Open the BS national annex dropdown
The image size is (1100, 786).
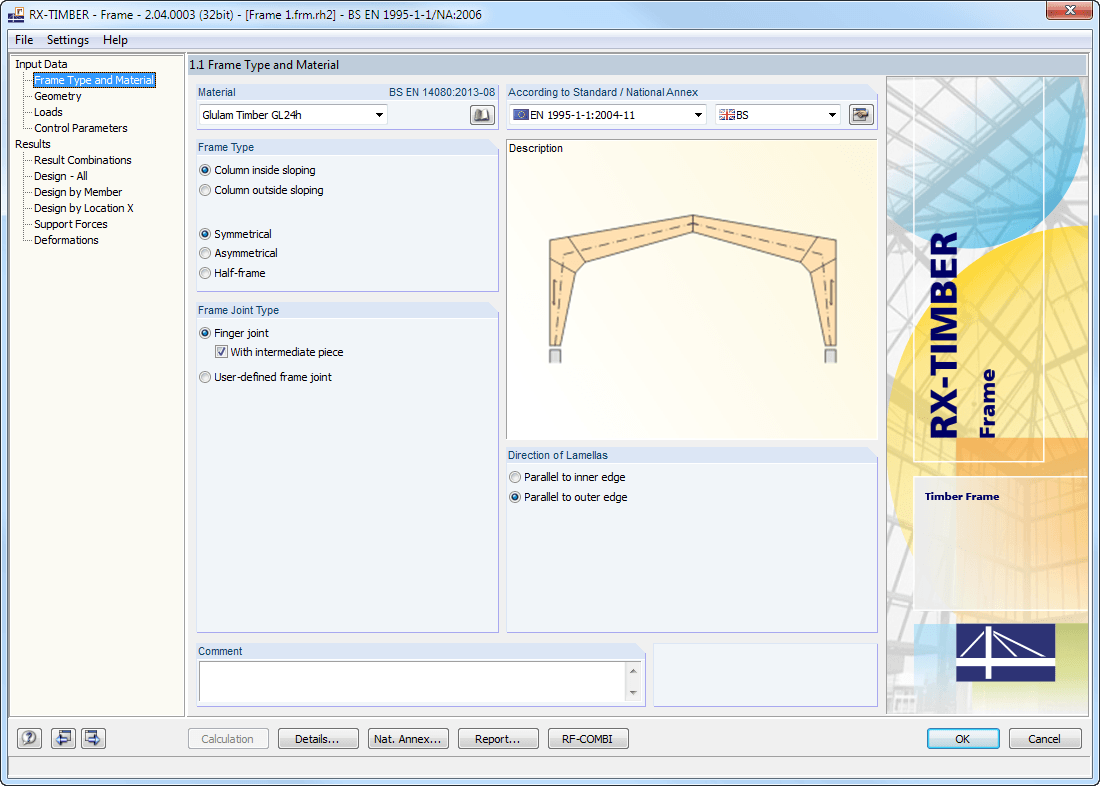(x=833, y=114)
